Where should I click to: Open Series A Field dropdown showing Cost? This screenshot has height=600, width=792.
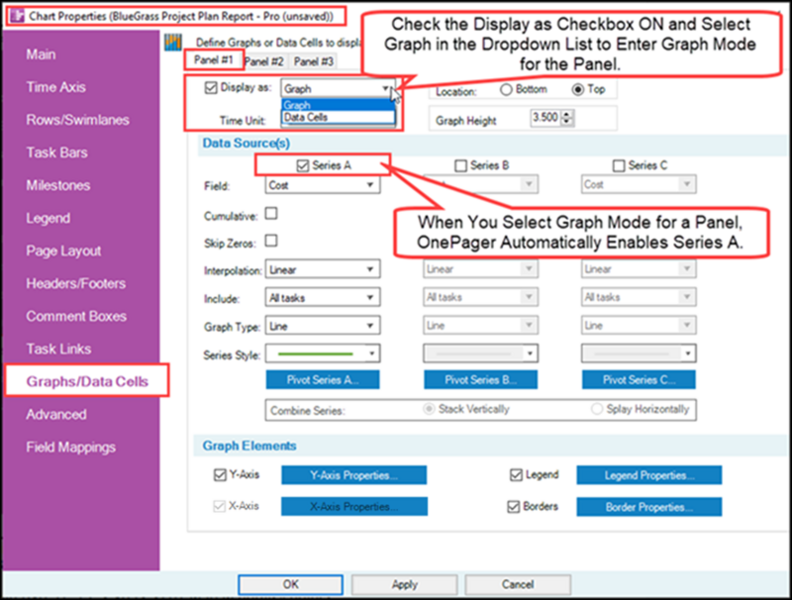click(323, 185)
